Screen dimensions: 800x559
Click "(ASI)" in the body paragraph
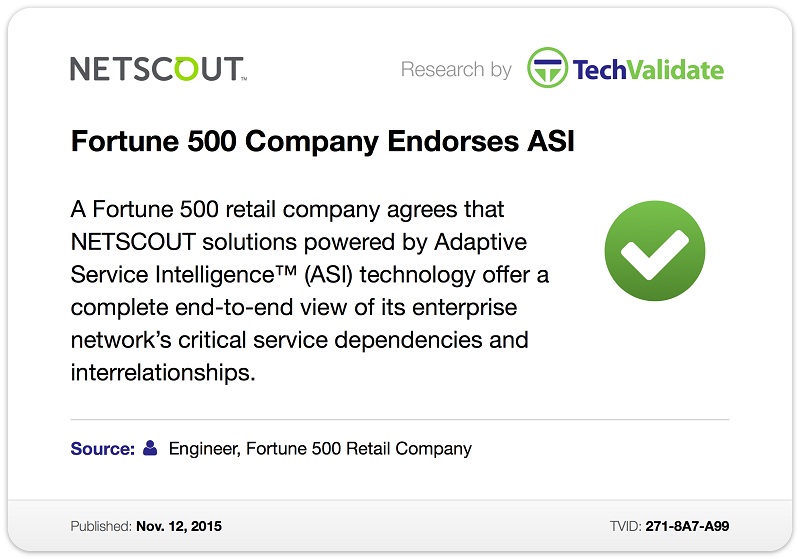(x=329, y=275)
